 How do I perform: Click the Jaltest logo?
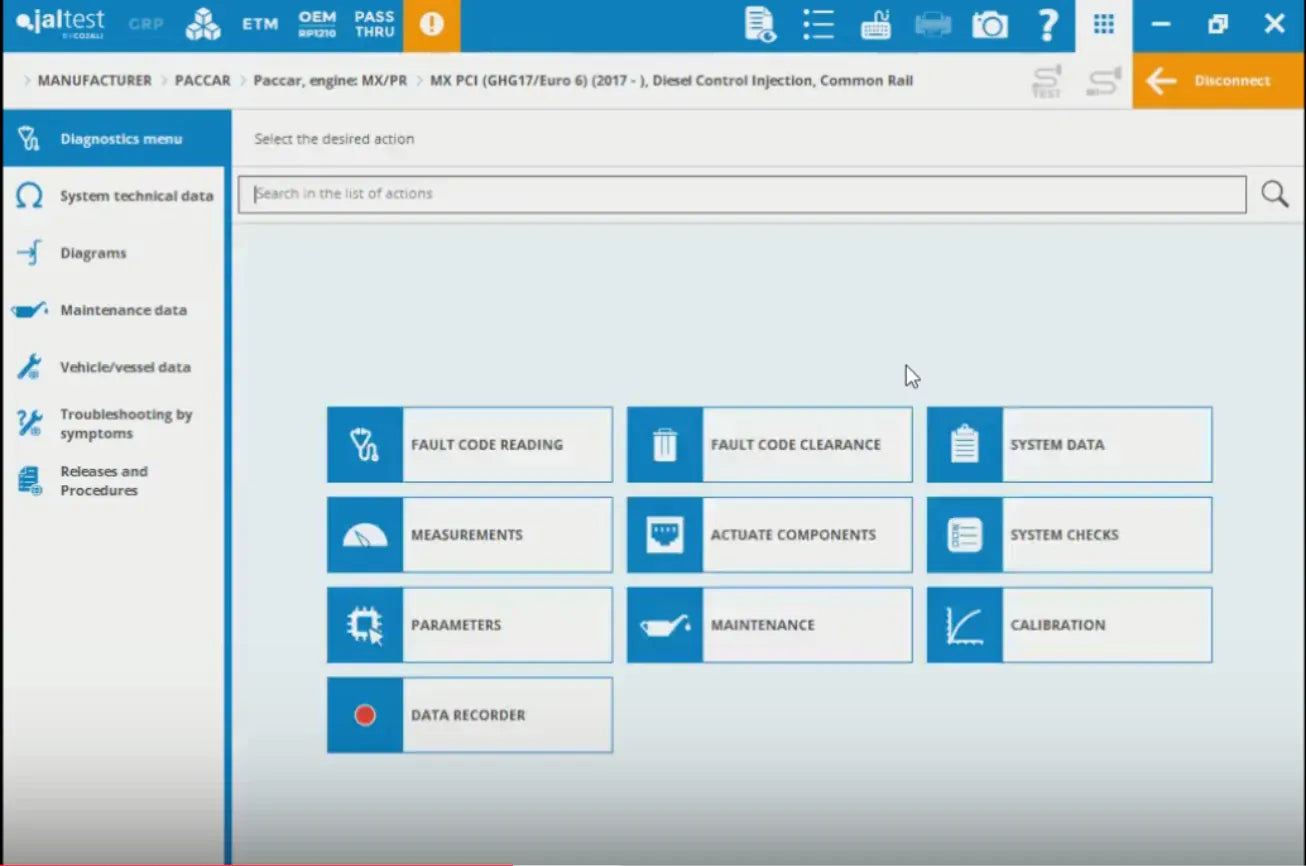tap(60, 24)
